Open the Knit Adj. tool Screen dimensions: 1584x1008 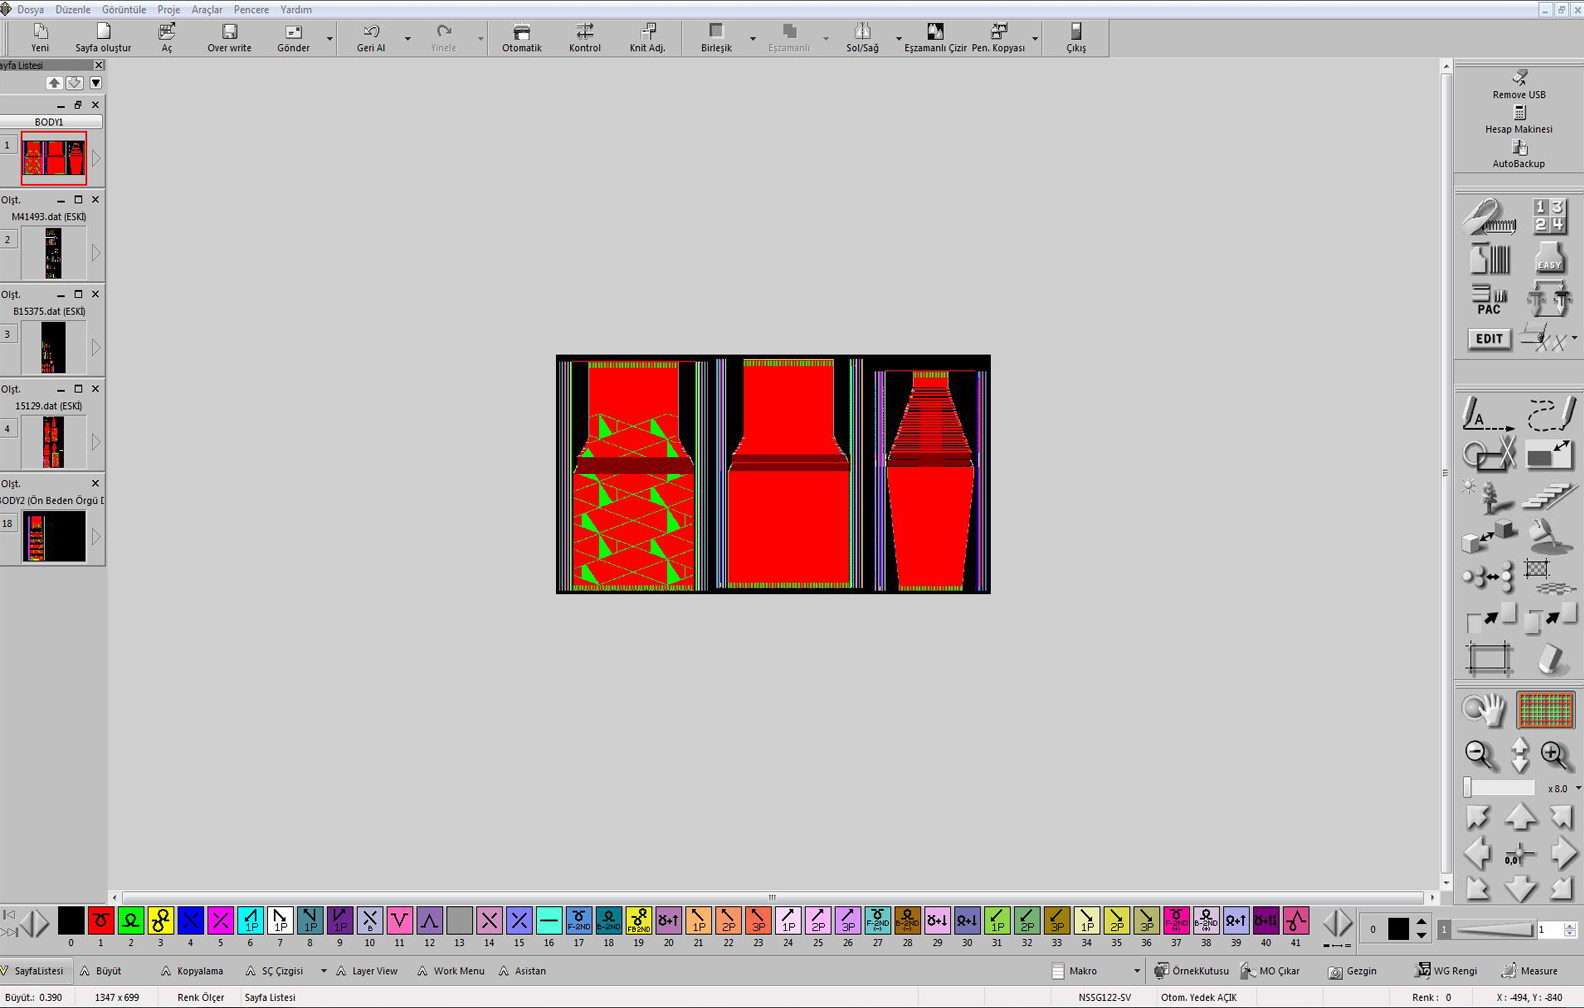coord(647,38)
